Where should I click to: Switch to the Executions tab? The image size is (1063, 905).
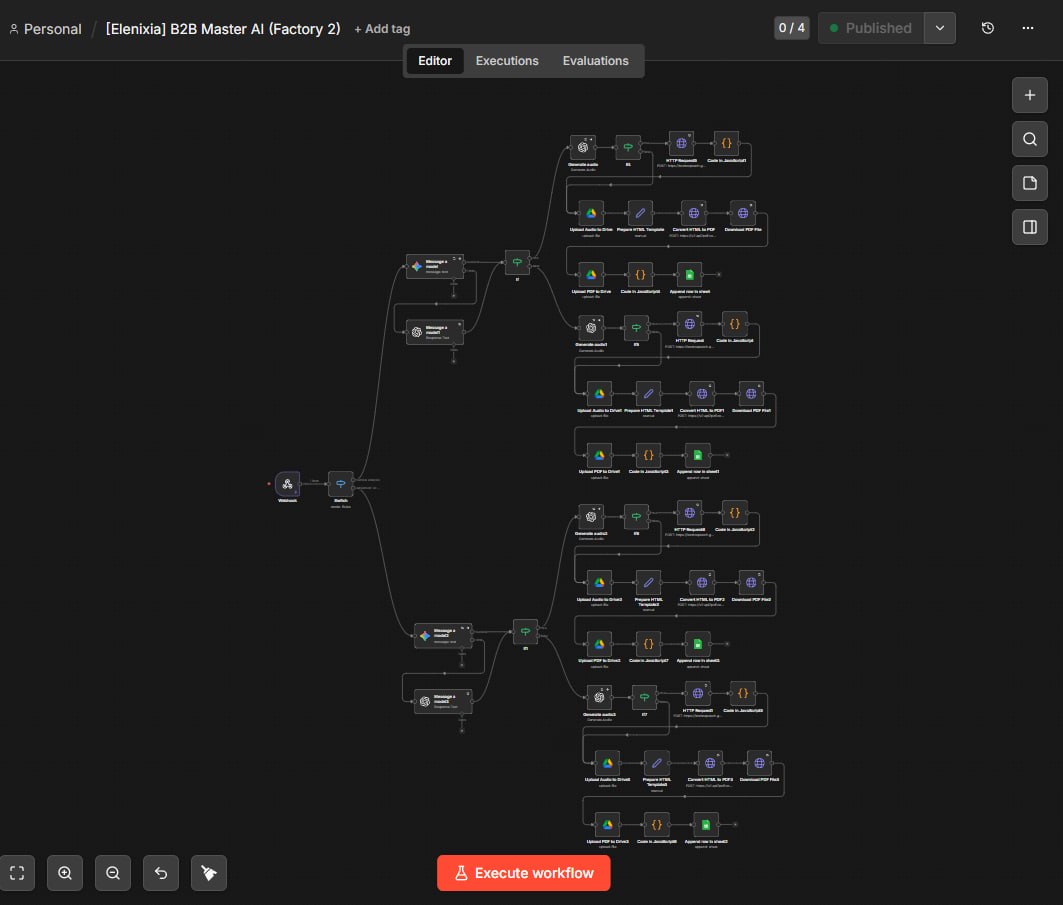point(507,61)
